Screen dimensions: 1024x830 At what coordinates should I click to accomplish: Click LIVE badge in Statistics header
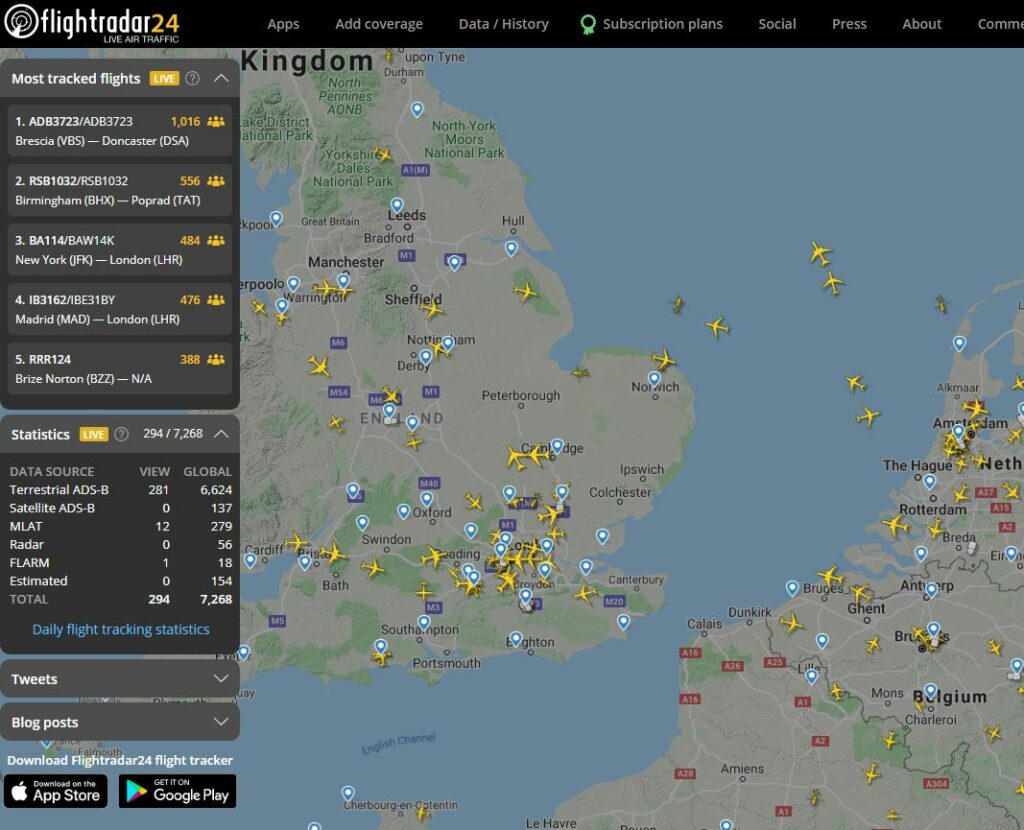(93, 434)
